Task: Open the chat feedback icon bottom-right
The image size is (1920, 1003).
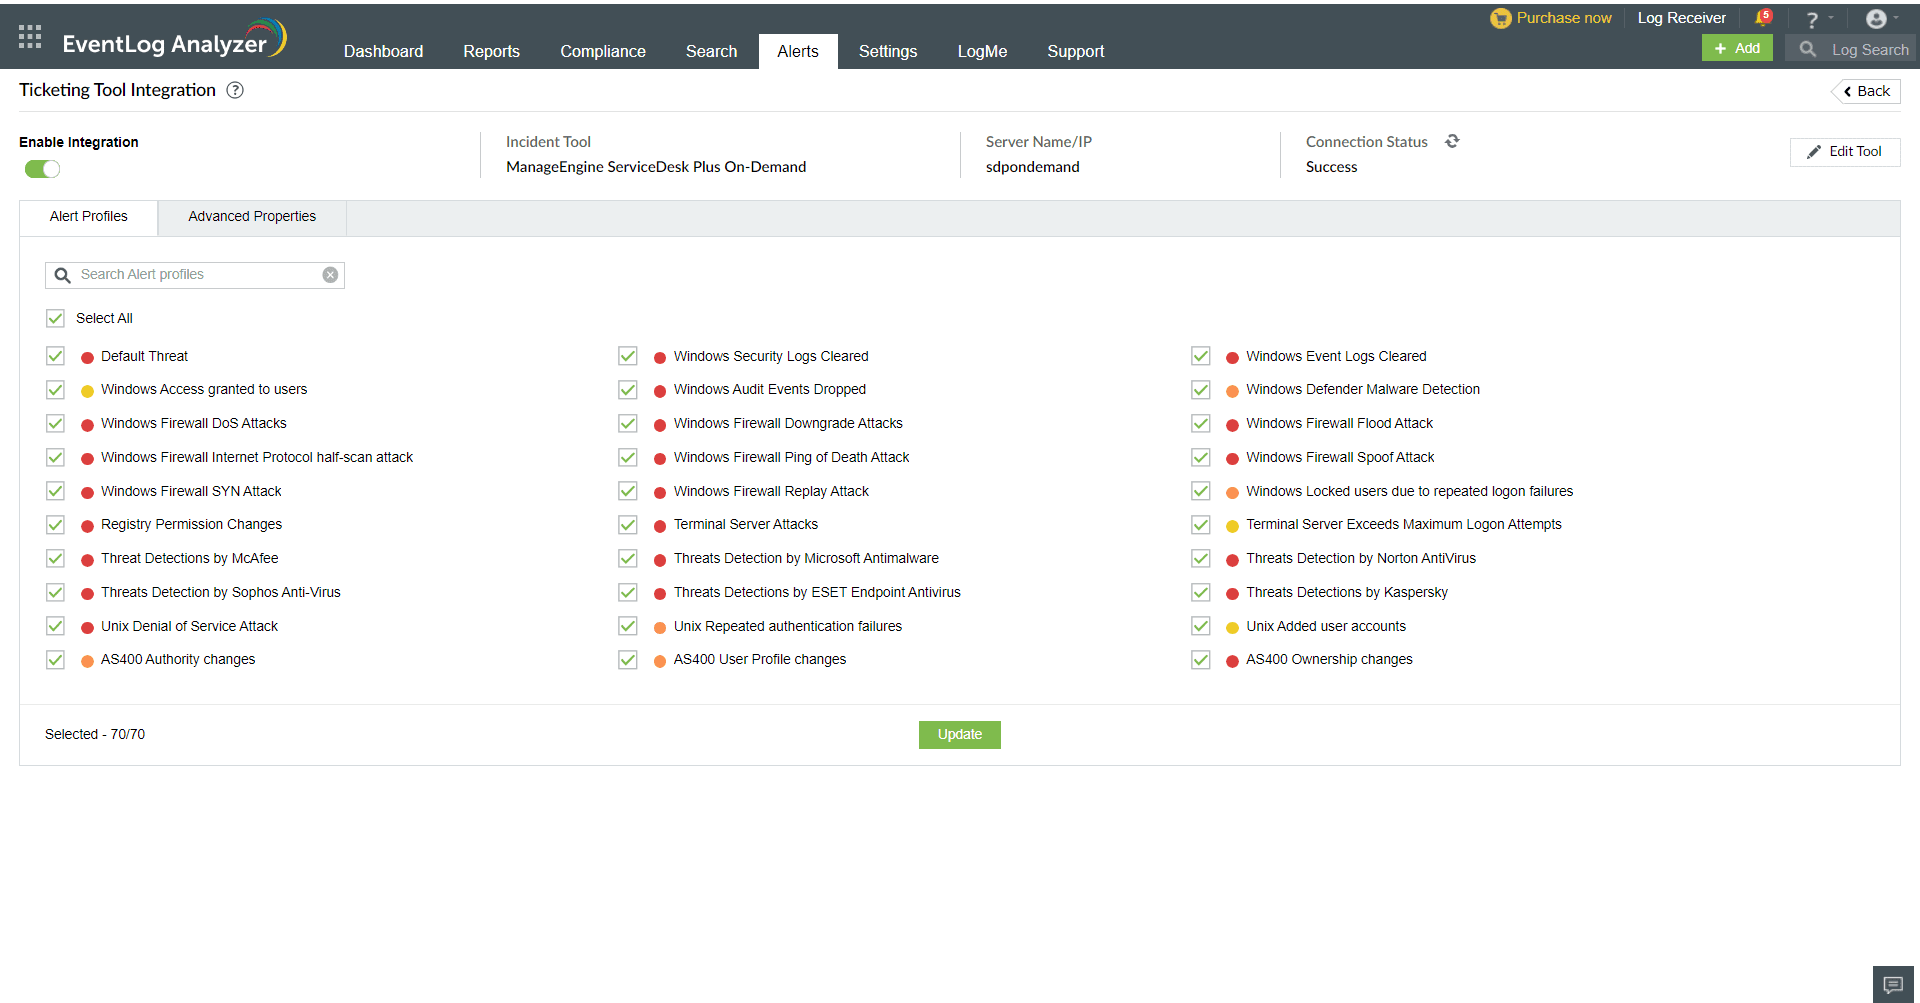Action: coord(1893,984)
